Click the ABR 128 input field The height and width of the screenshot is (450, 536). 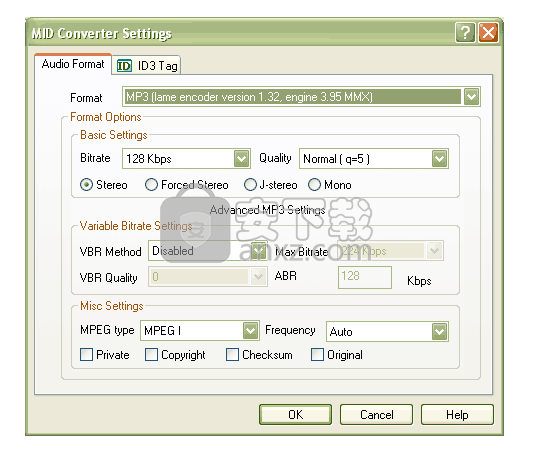tap(365, 277)
